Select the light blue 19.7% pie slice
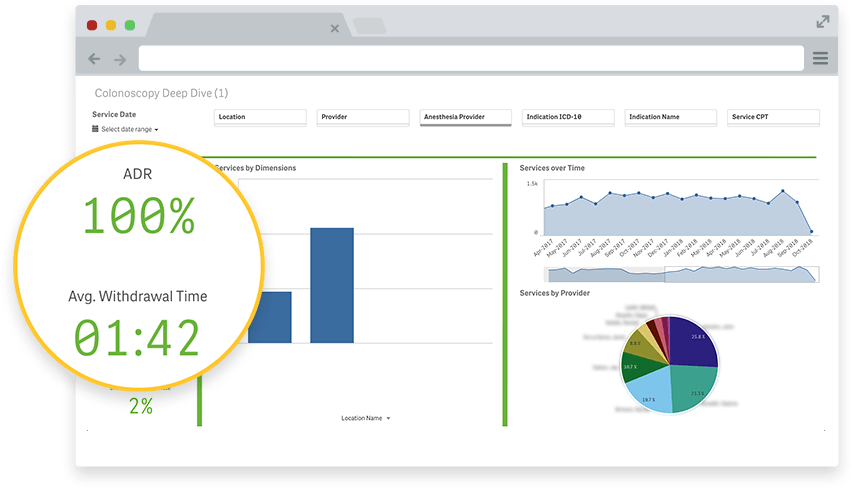 click(651, 391)
